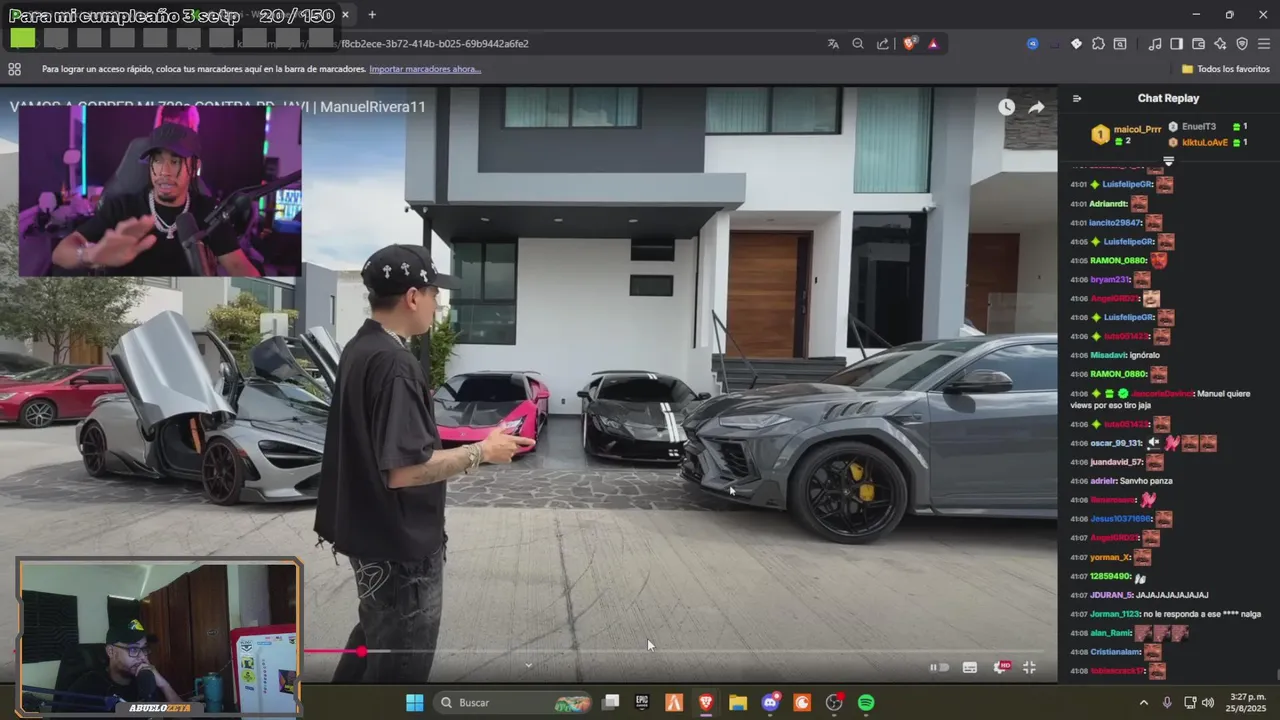1280x720 pixels.
Task: Click username yorman_X in chat
Action: click(x=1111, y=557)
